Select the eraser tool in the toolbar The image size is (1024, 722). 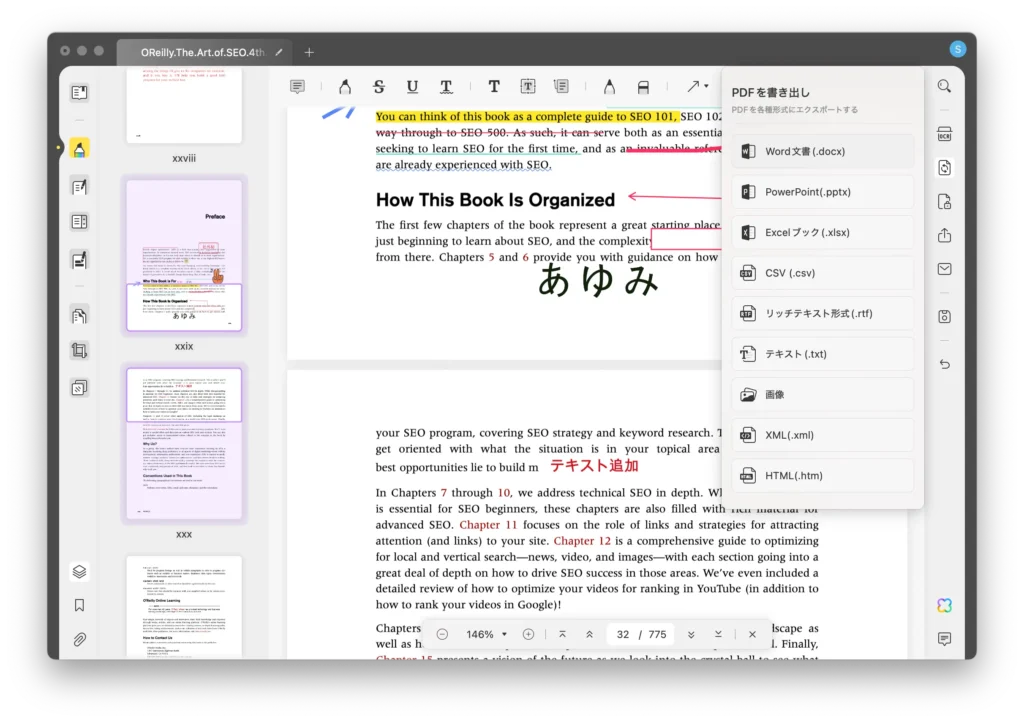click(643, 87)
